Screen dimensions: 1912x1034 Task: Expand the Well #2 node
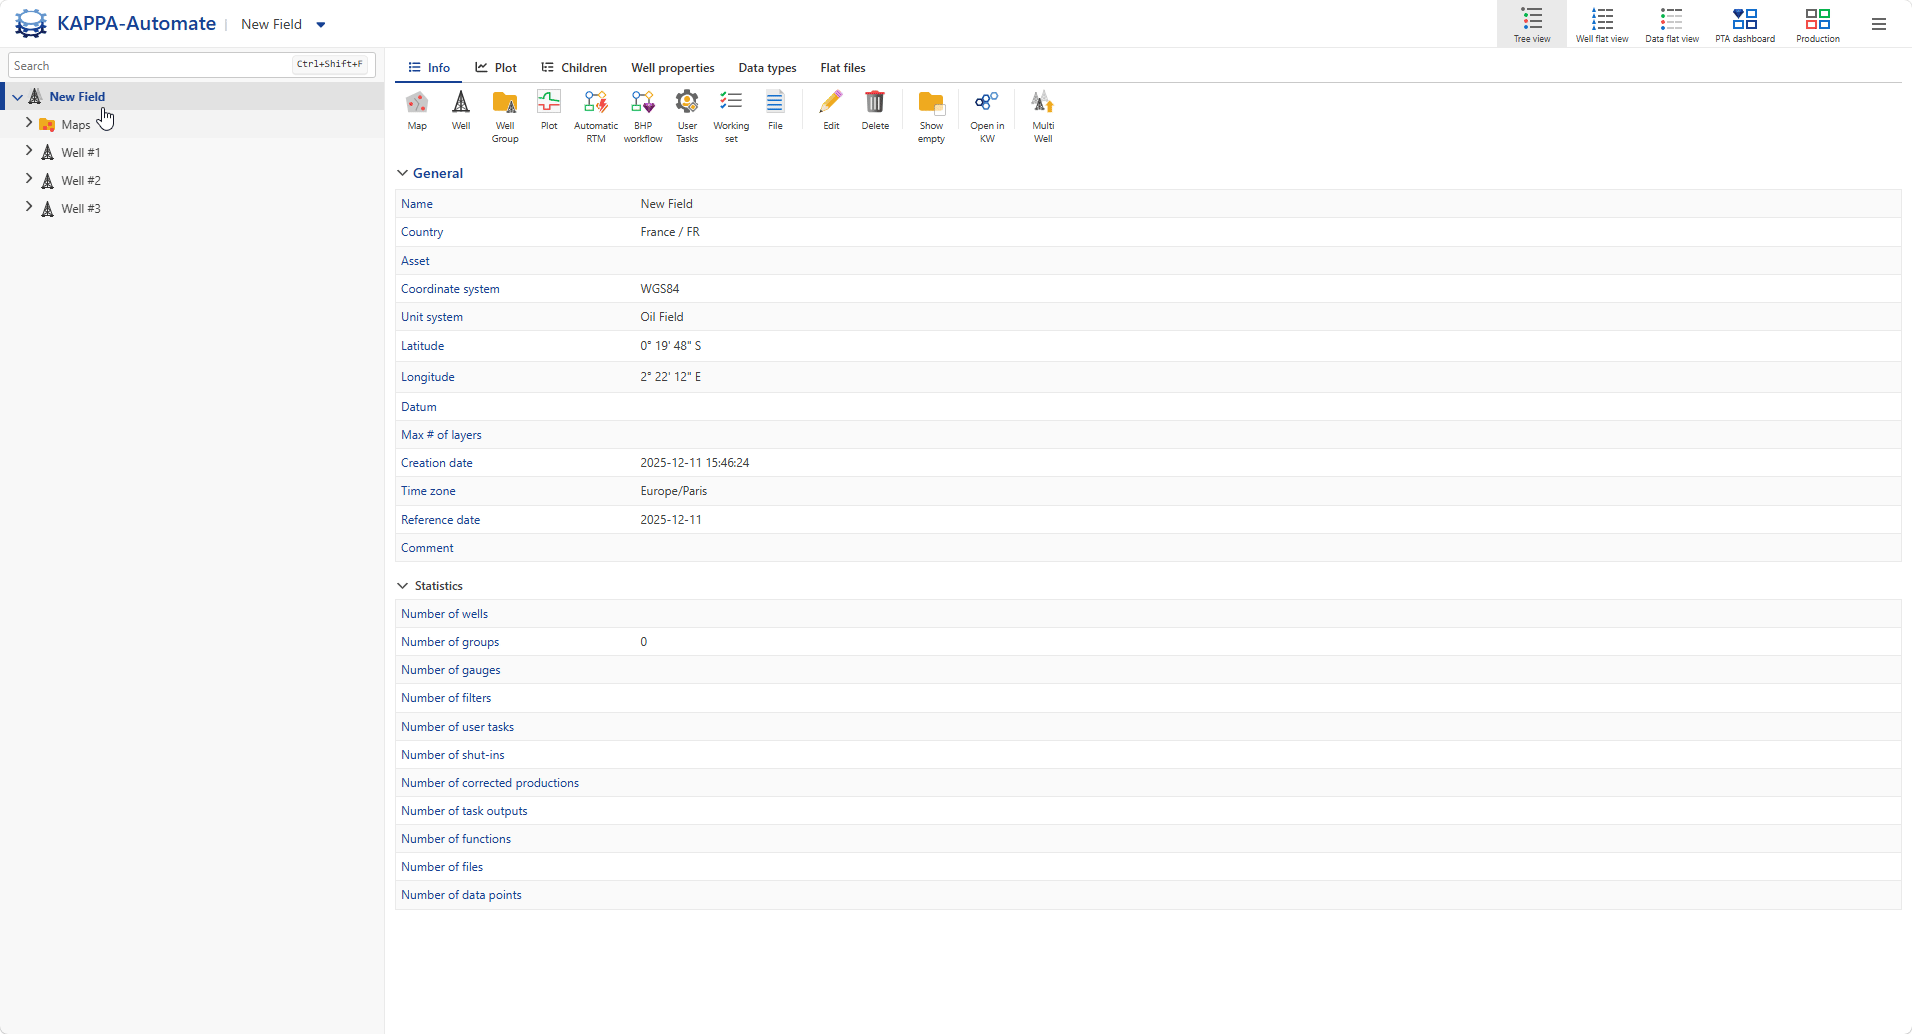[x=29, y=179]
